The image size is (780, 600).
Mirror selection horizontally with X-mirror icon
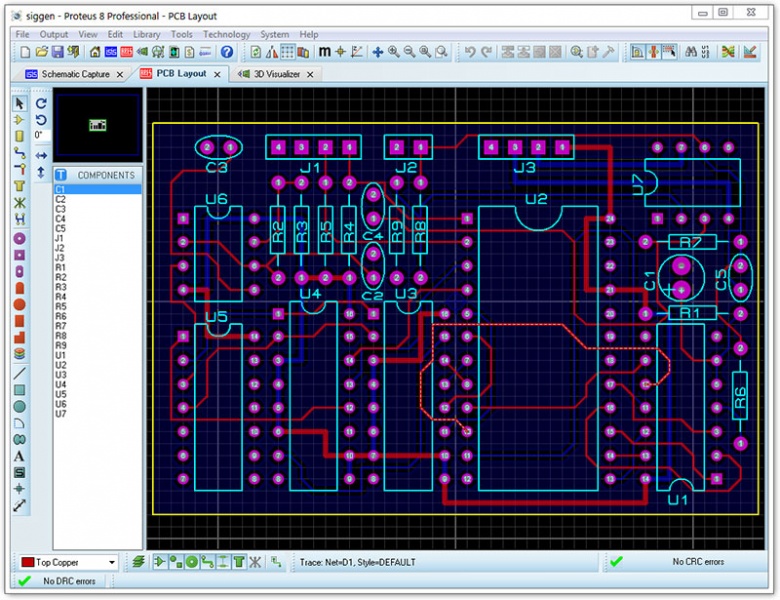[x=41, y=156]
